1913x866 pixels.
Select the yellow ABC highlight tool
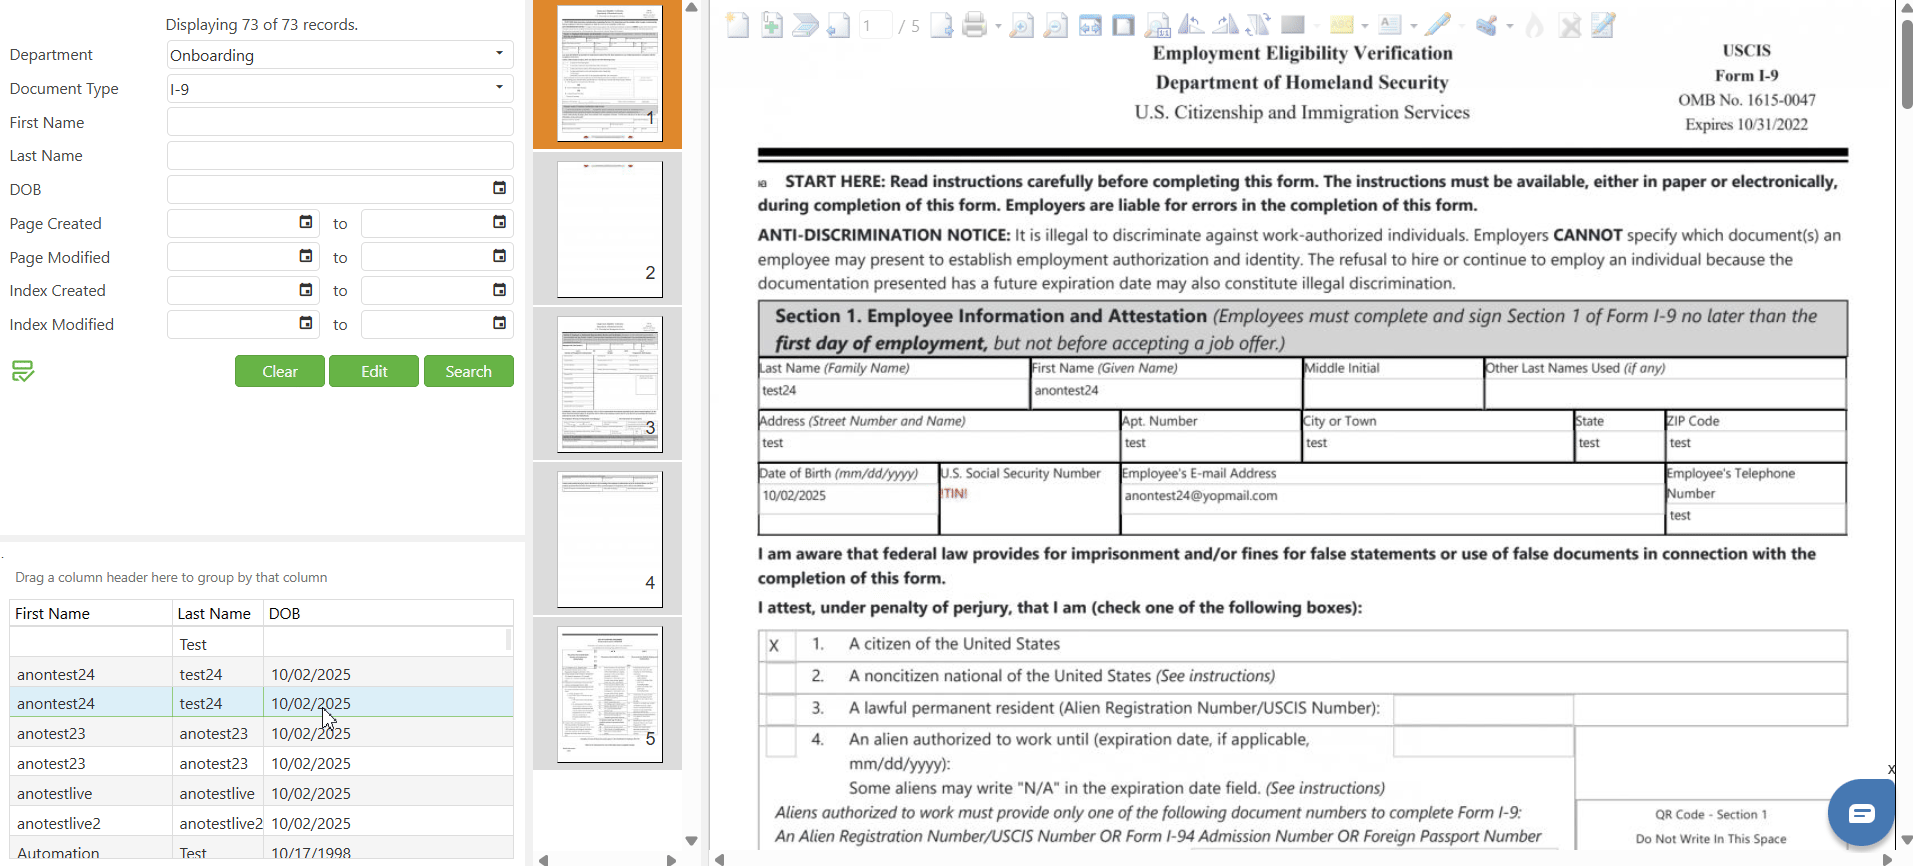click(1342, 26)
